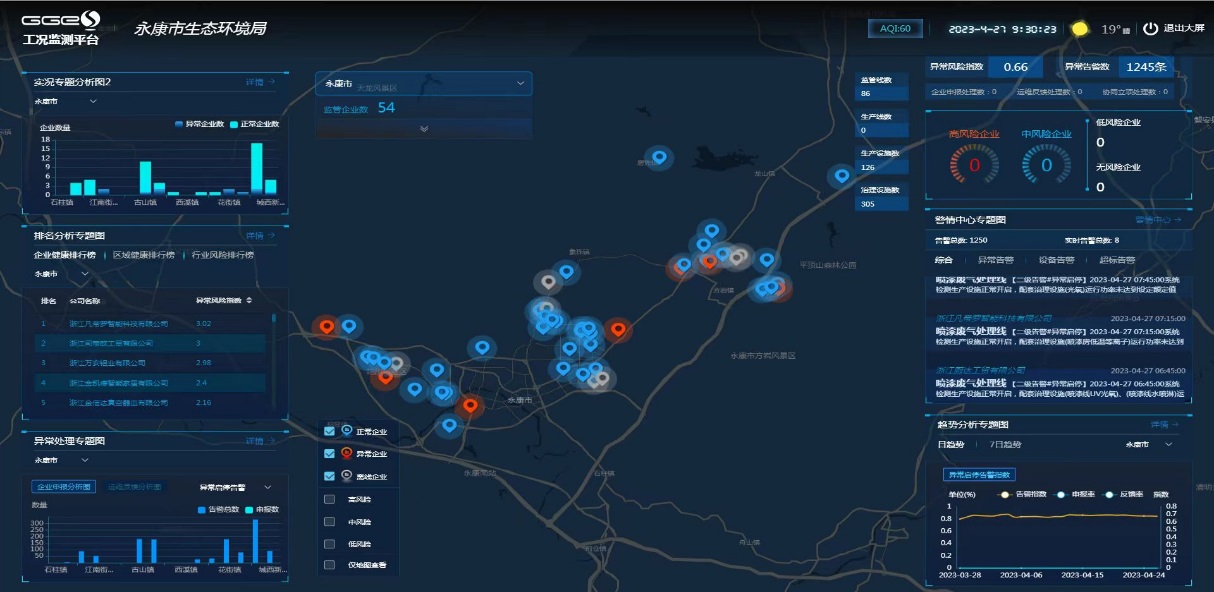
Task: Click the 异常启停告警指数 button in trend panel
Action: (979, 475)
